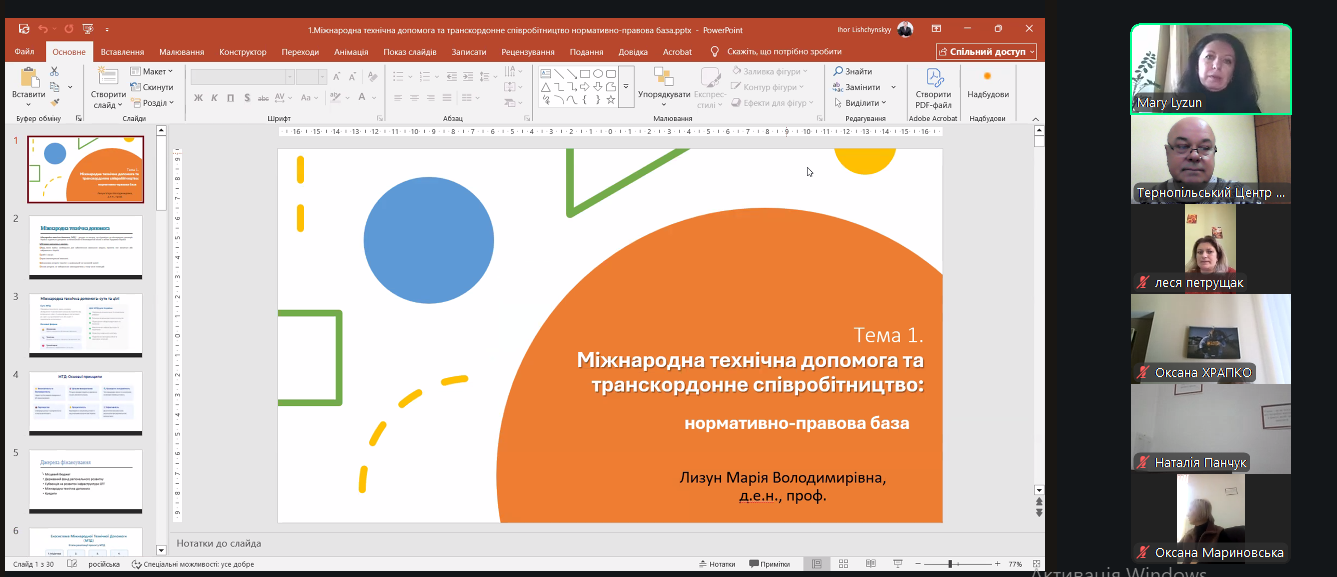Expand the Layout (Макет) dropdown
This screenshot has height=577, width=1337.
coord(151,71)
